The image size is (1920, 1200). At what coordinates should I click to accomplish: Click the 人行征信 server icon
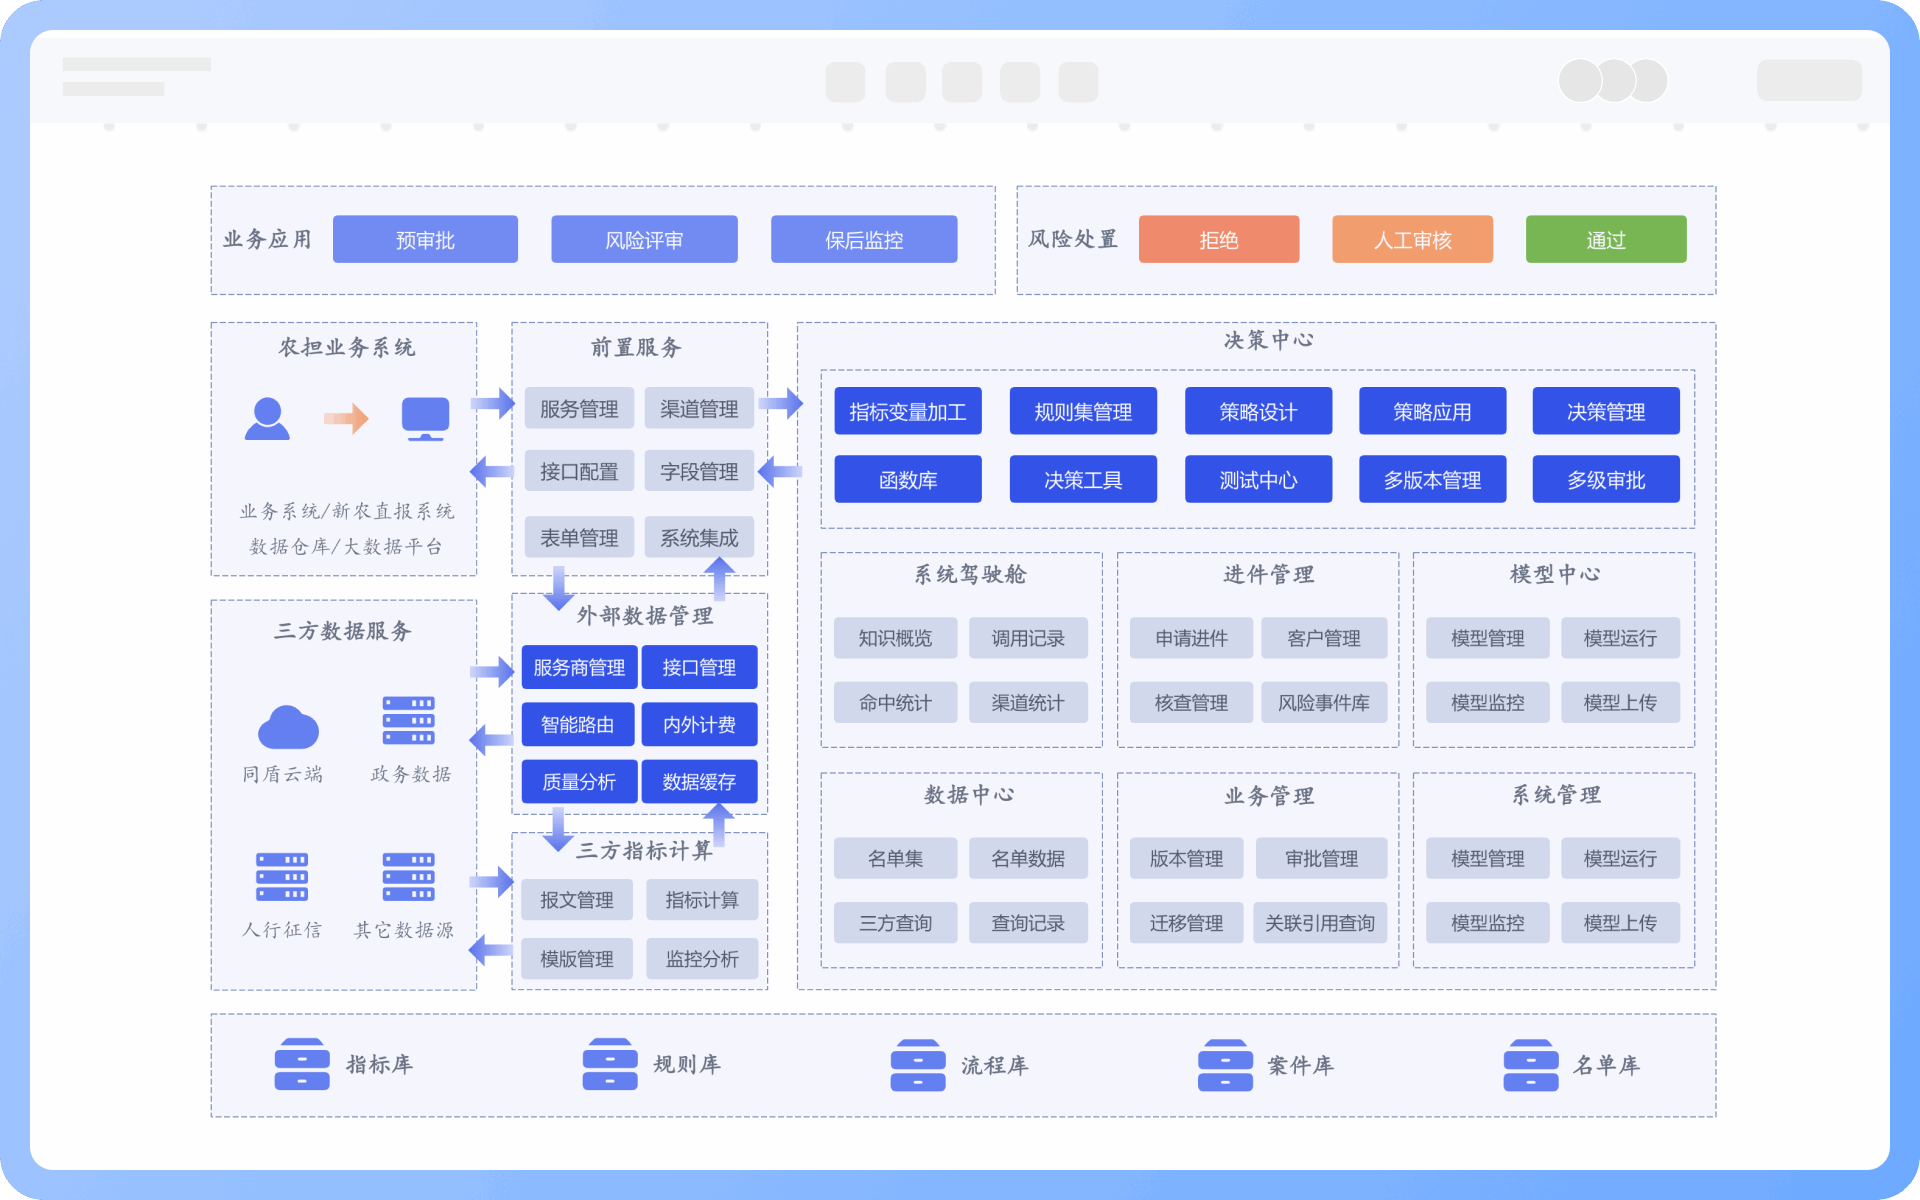pyautogui.click(x=282, y=877)
